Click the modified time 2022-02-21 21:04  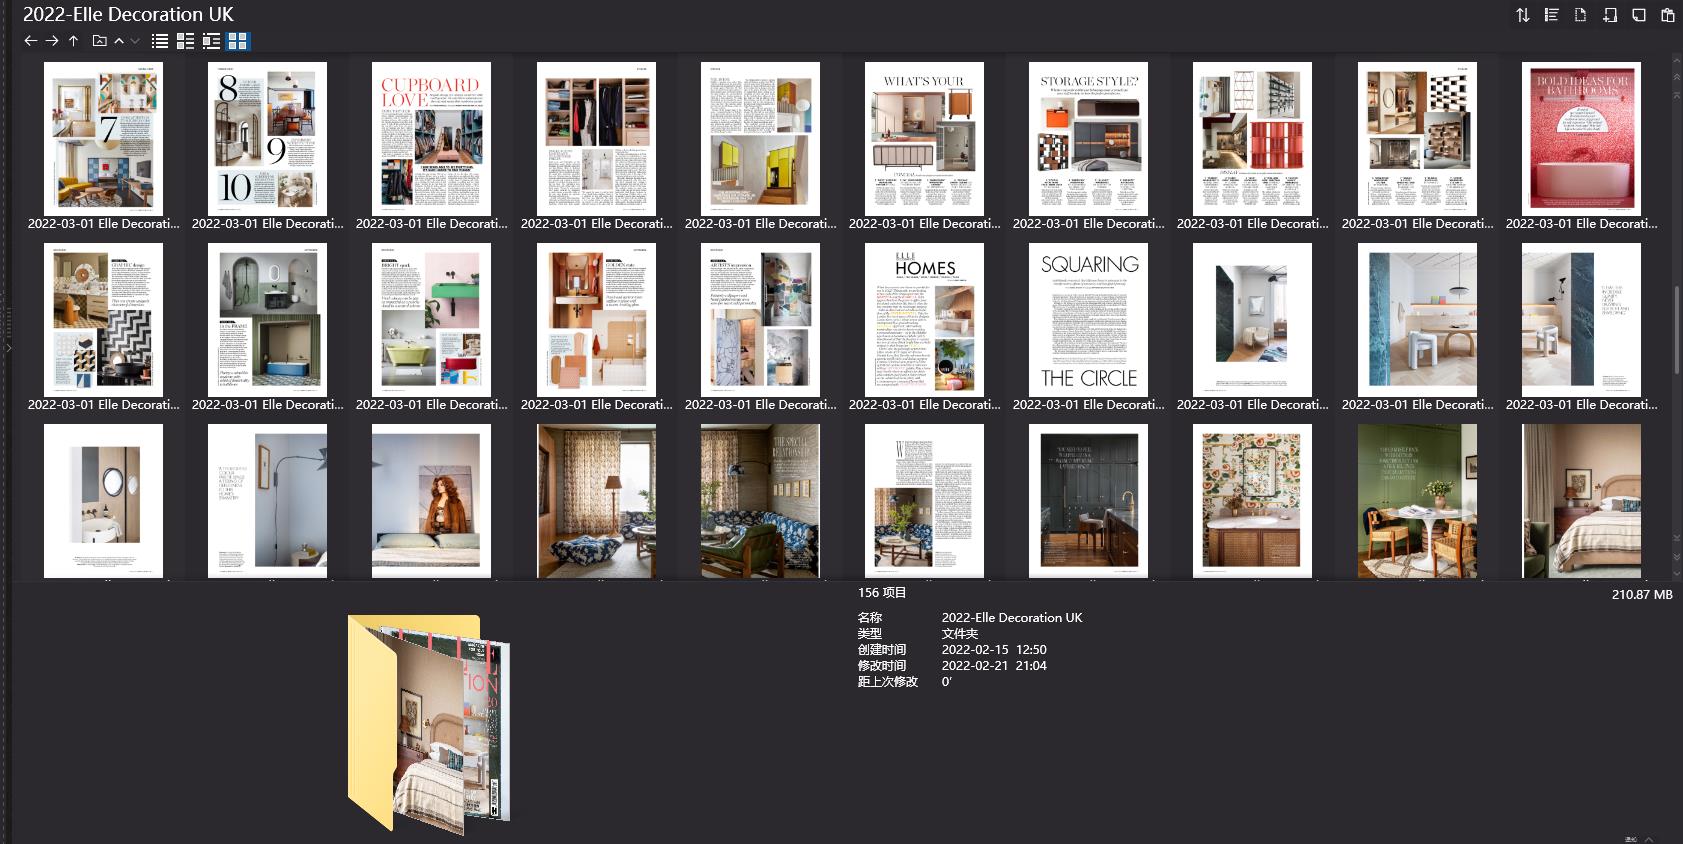click(x=994, y=665)
